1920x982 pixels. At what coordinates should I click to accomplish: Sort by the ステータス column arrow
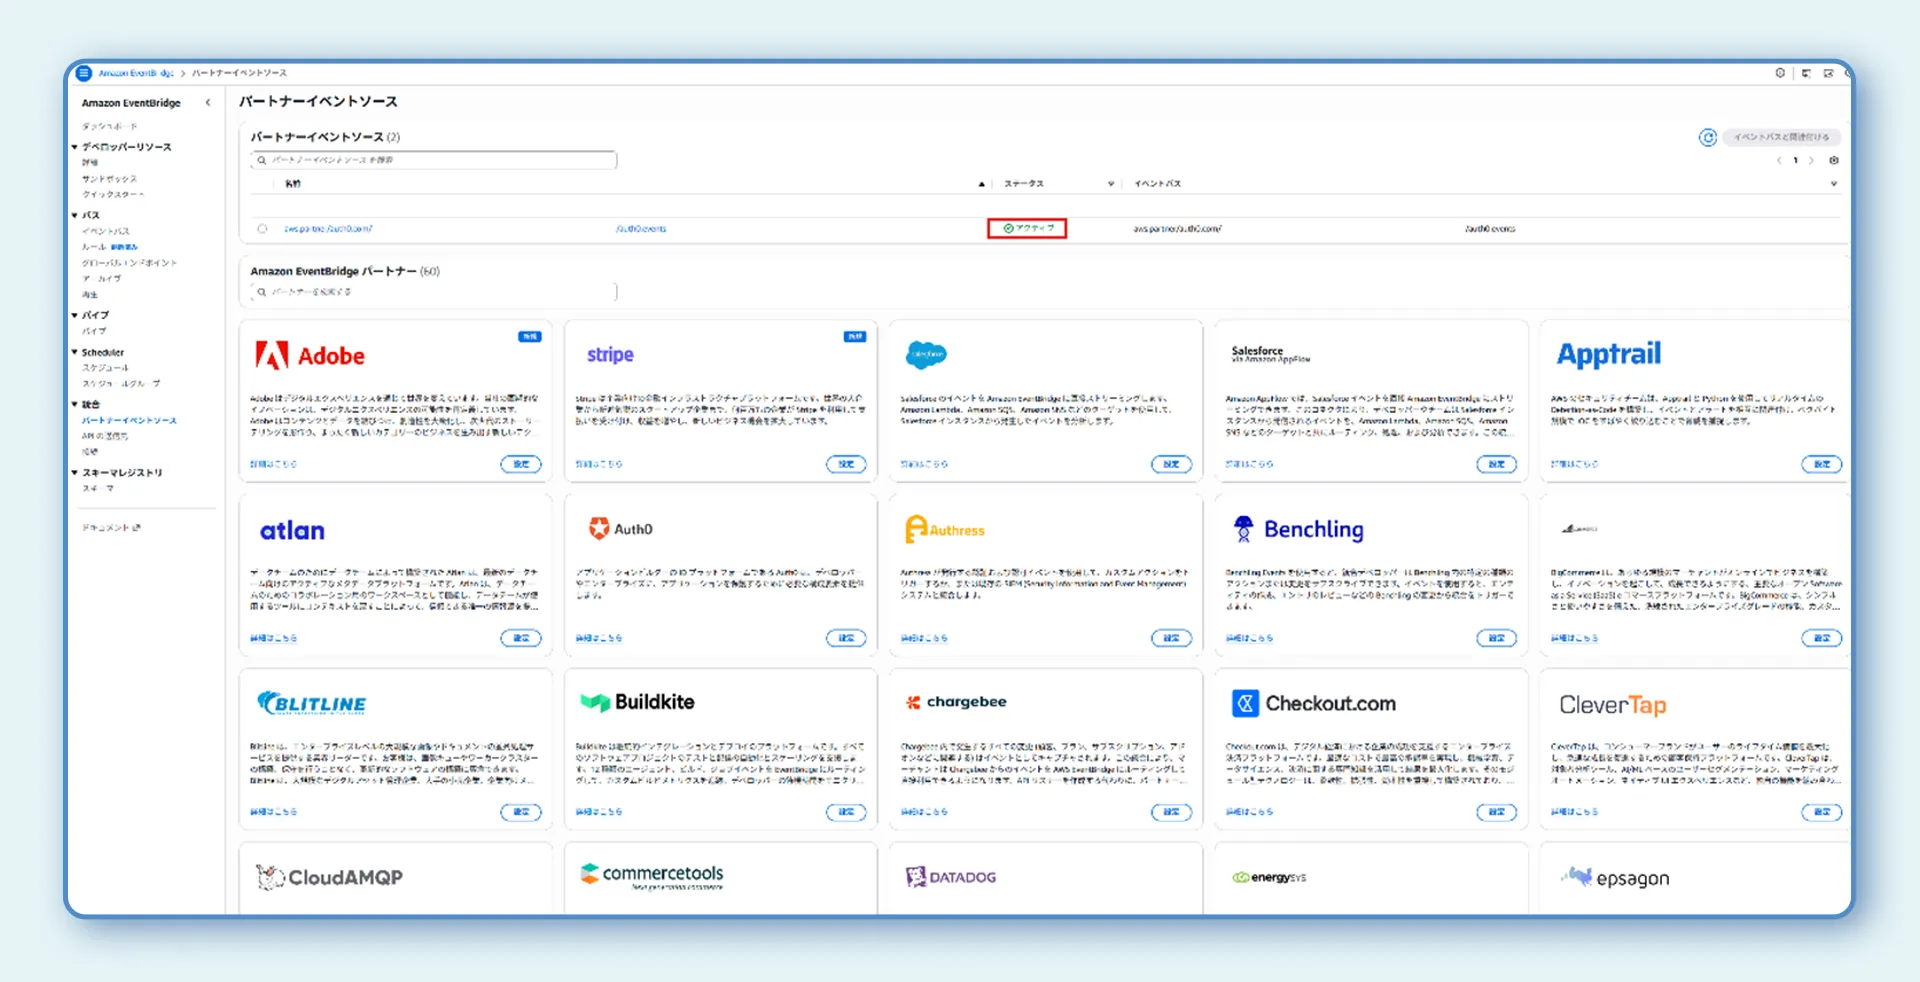pos(1110,184)
